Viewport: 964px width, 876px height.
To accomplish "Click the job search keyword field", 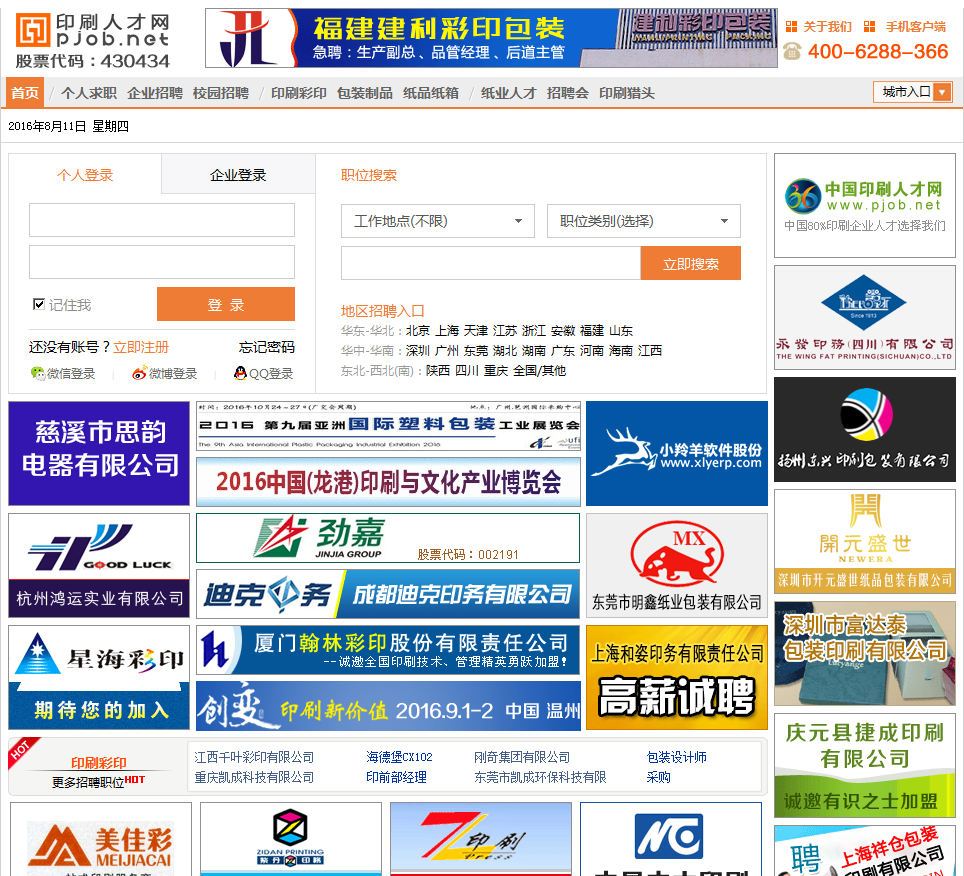I will click(x=491, y=263).
